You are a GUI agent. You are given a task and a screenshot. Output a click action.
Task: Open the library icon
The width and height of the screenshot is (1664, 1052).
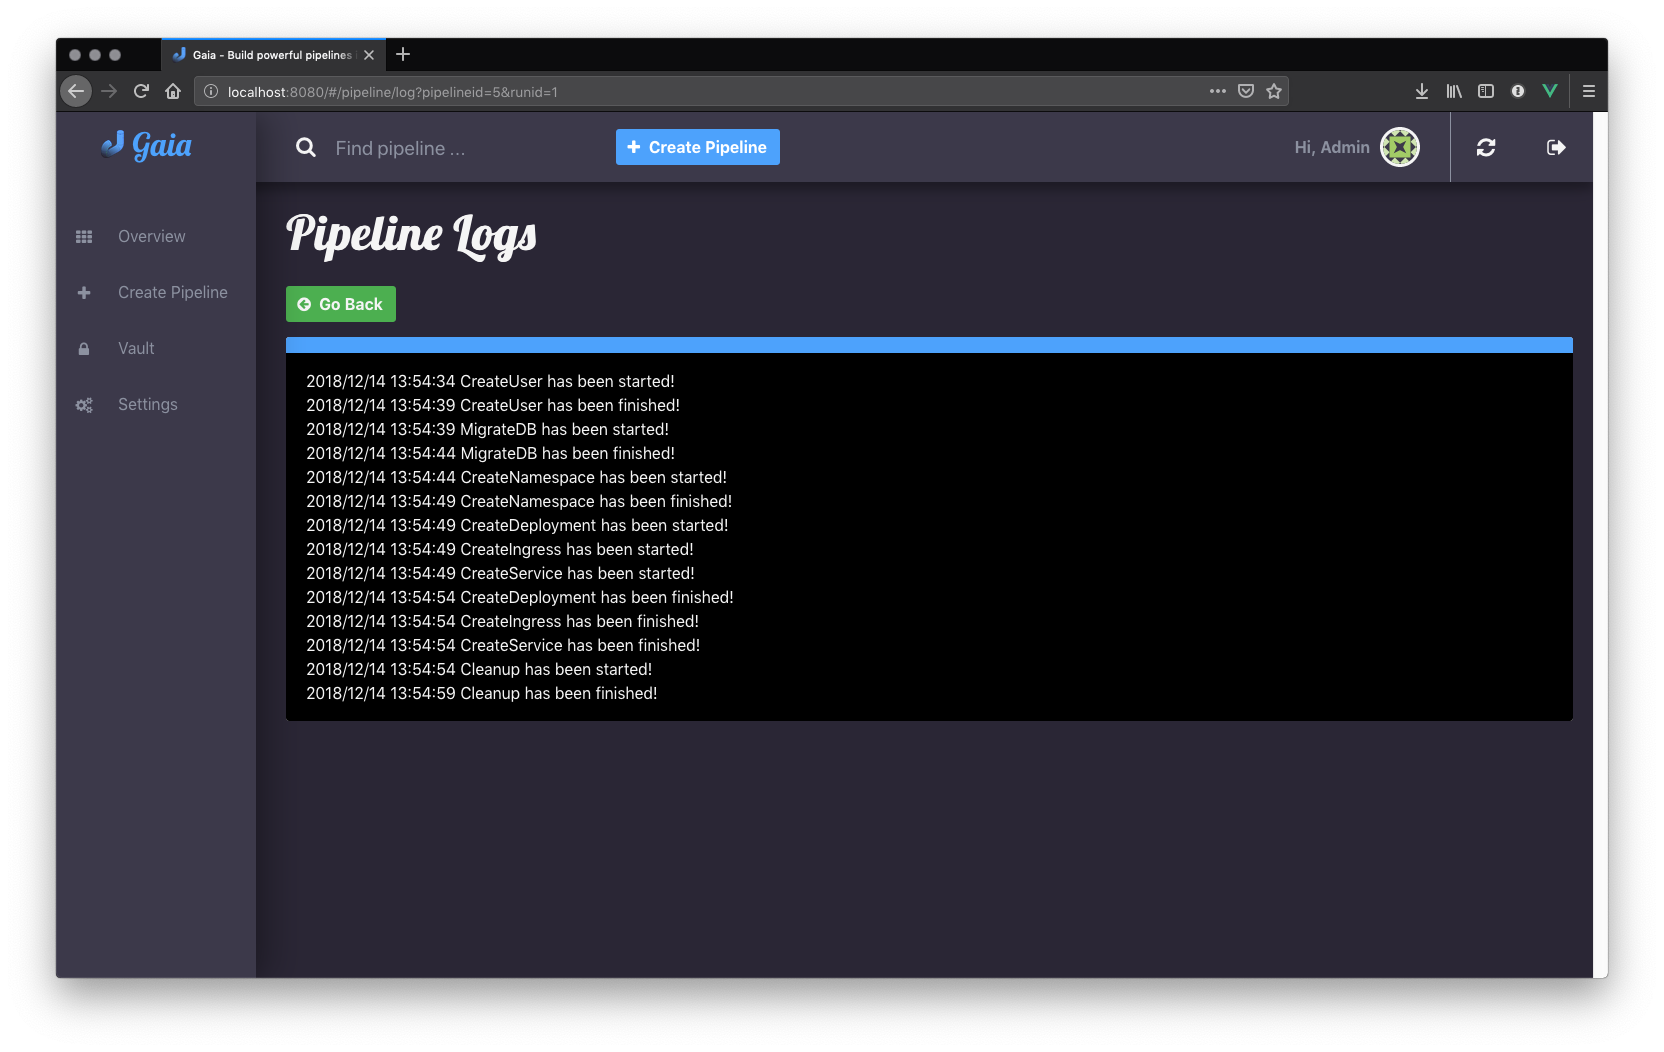(1454, 91)
